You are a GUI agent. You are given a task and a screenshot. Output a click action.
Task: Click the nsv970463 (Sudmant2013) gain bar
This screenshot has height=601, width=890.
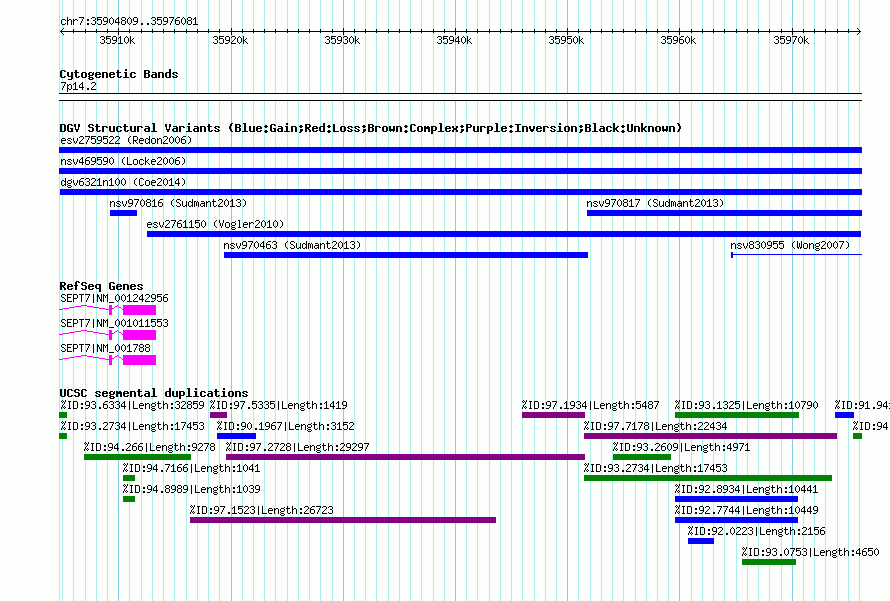coord(406,255)
